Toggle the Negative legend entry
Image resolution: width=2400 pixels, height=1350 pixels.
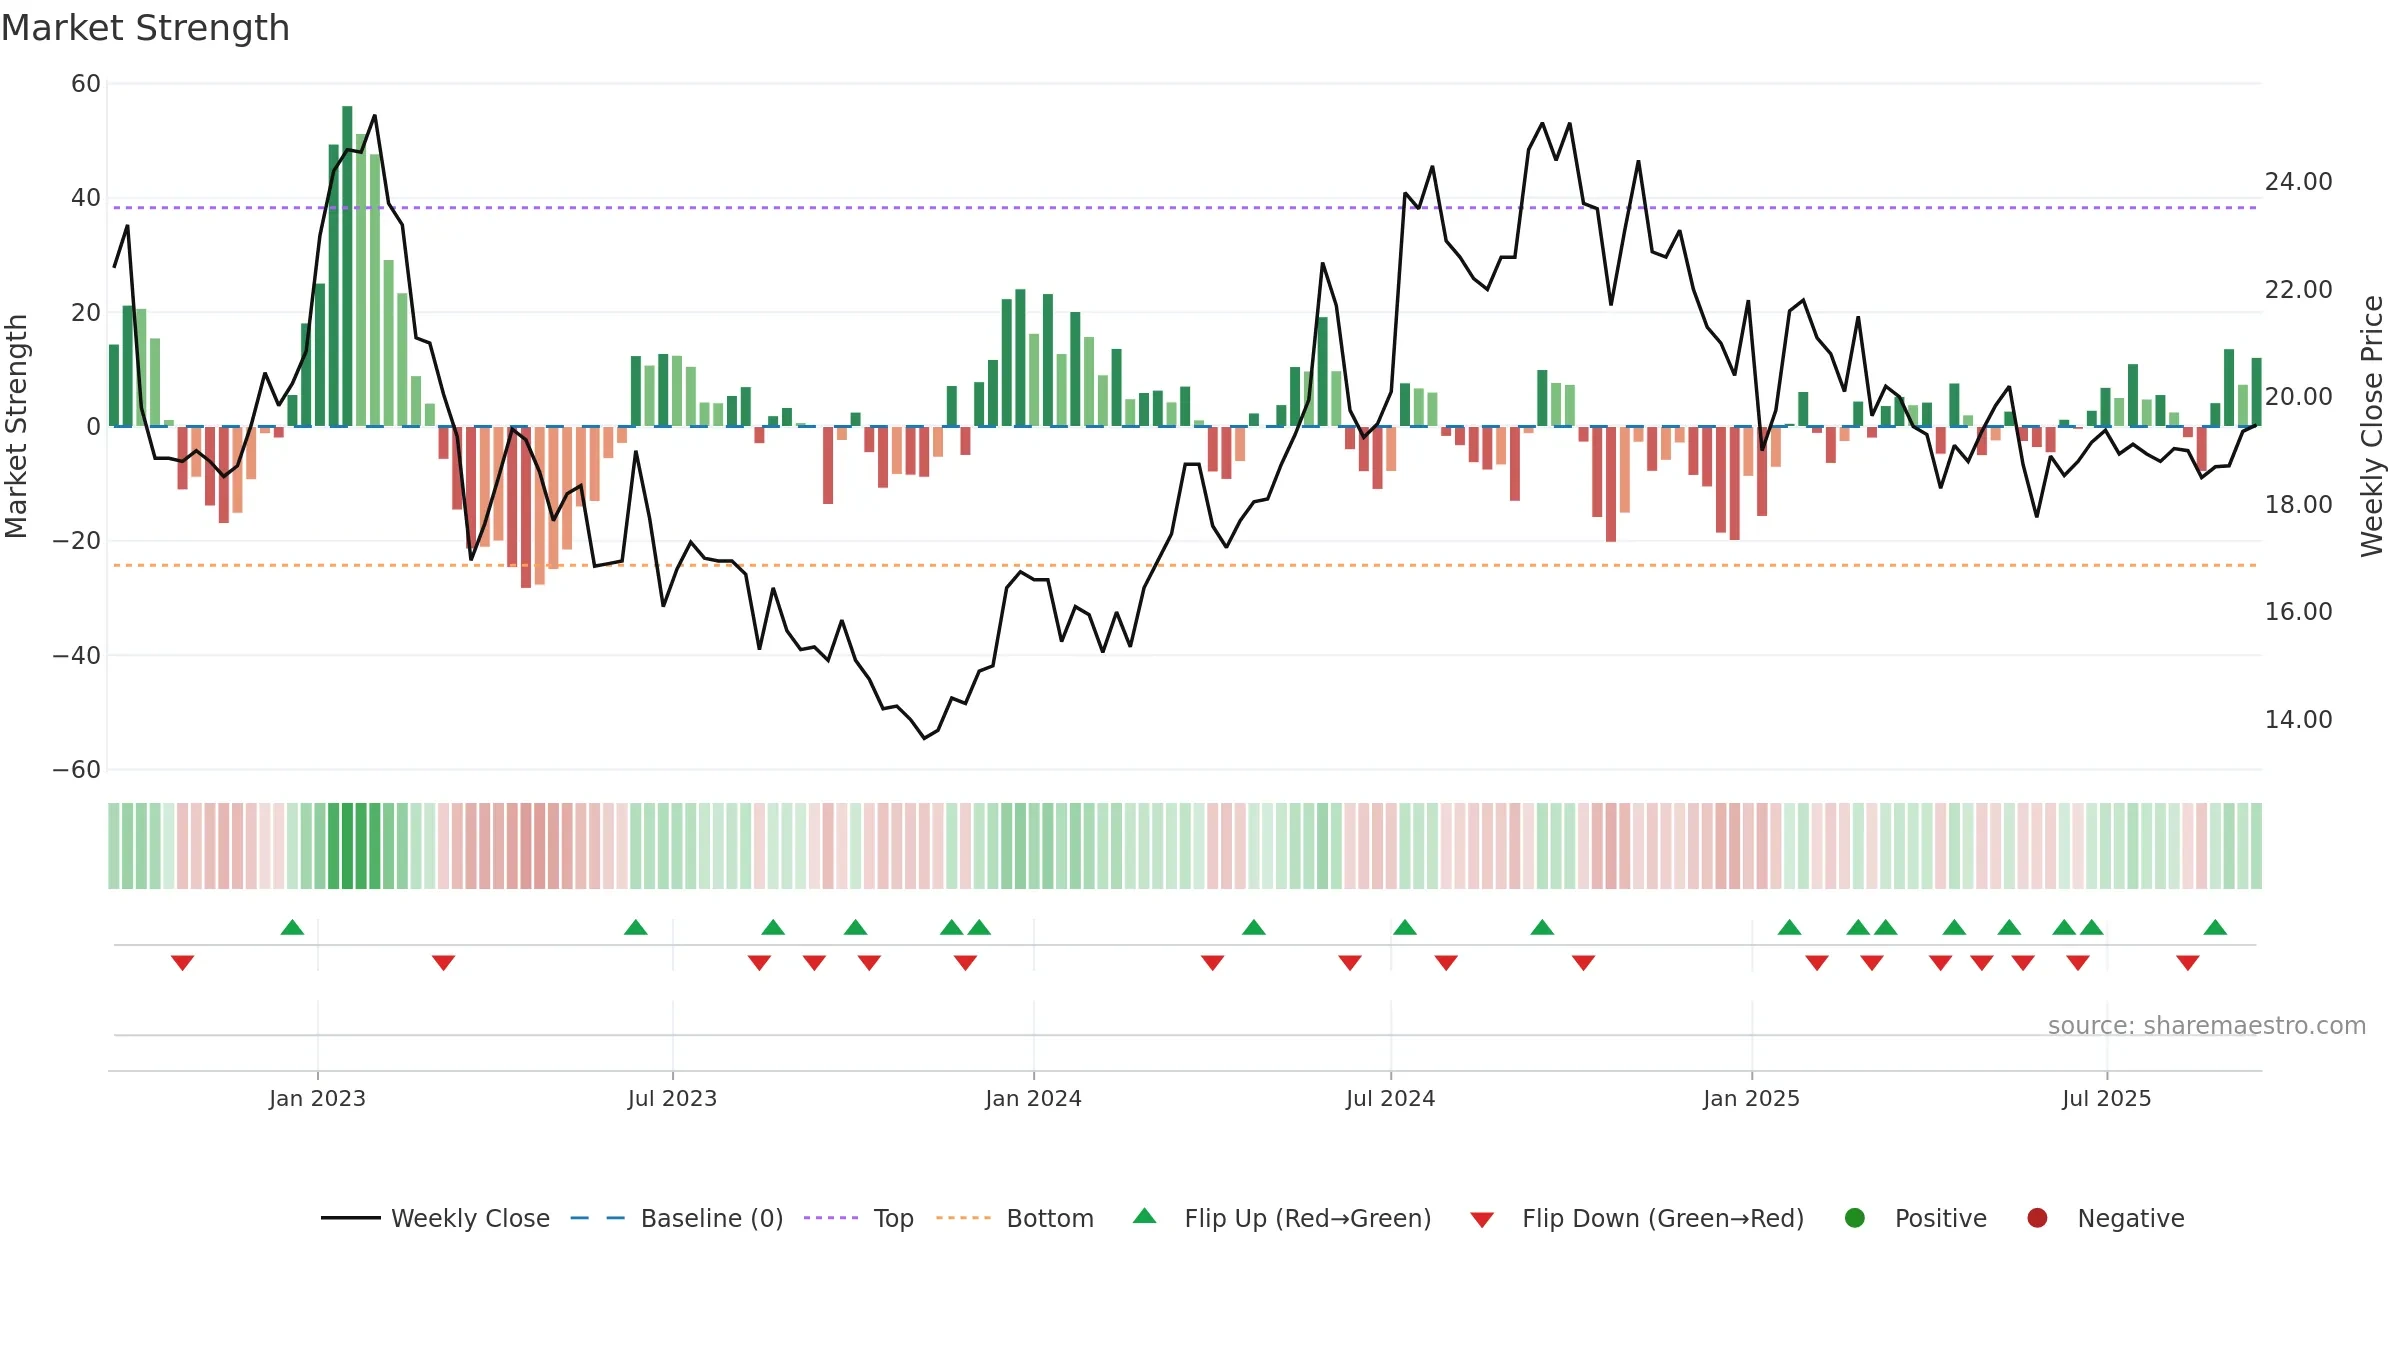(x=2105, y=1218)
